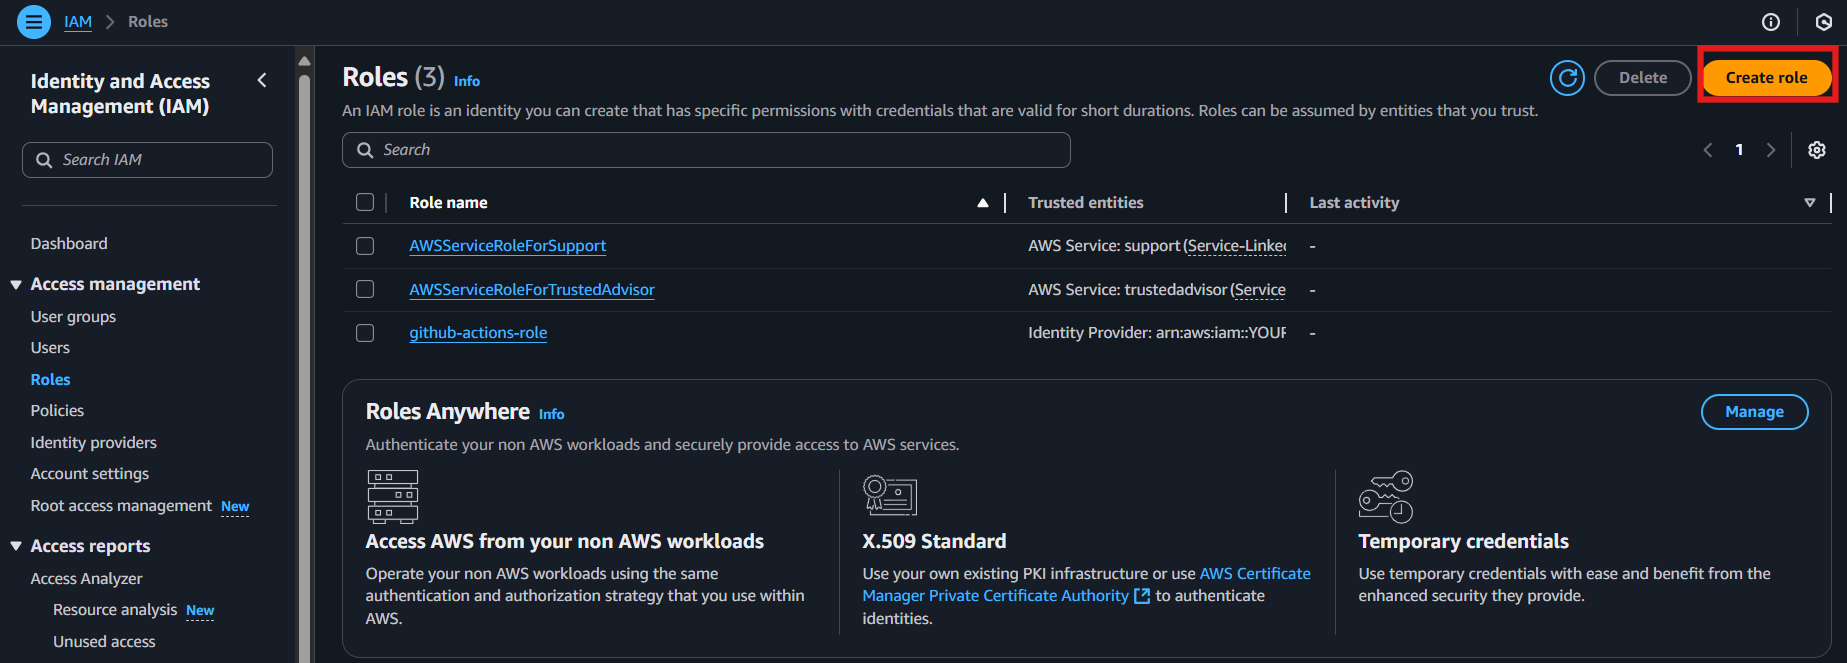
Task: Open Unused access in the sidebar
Action: (104, 642)
